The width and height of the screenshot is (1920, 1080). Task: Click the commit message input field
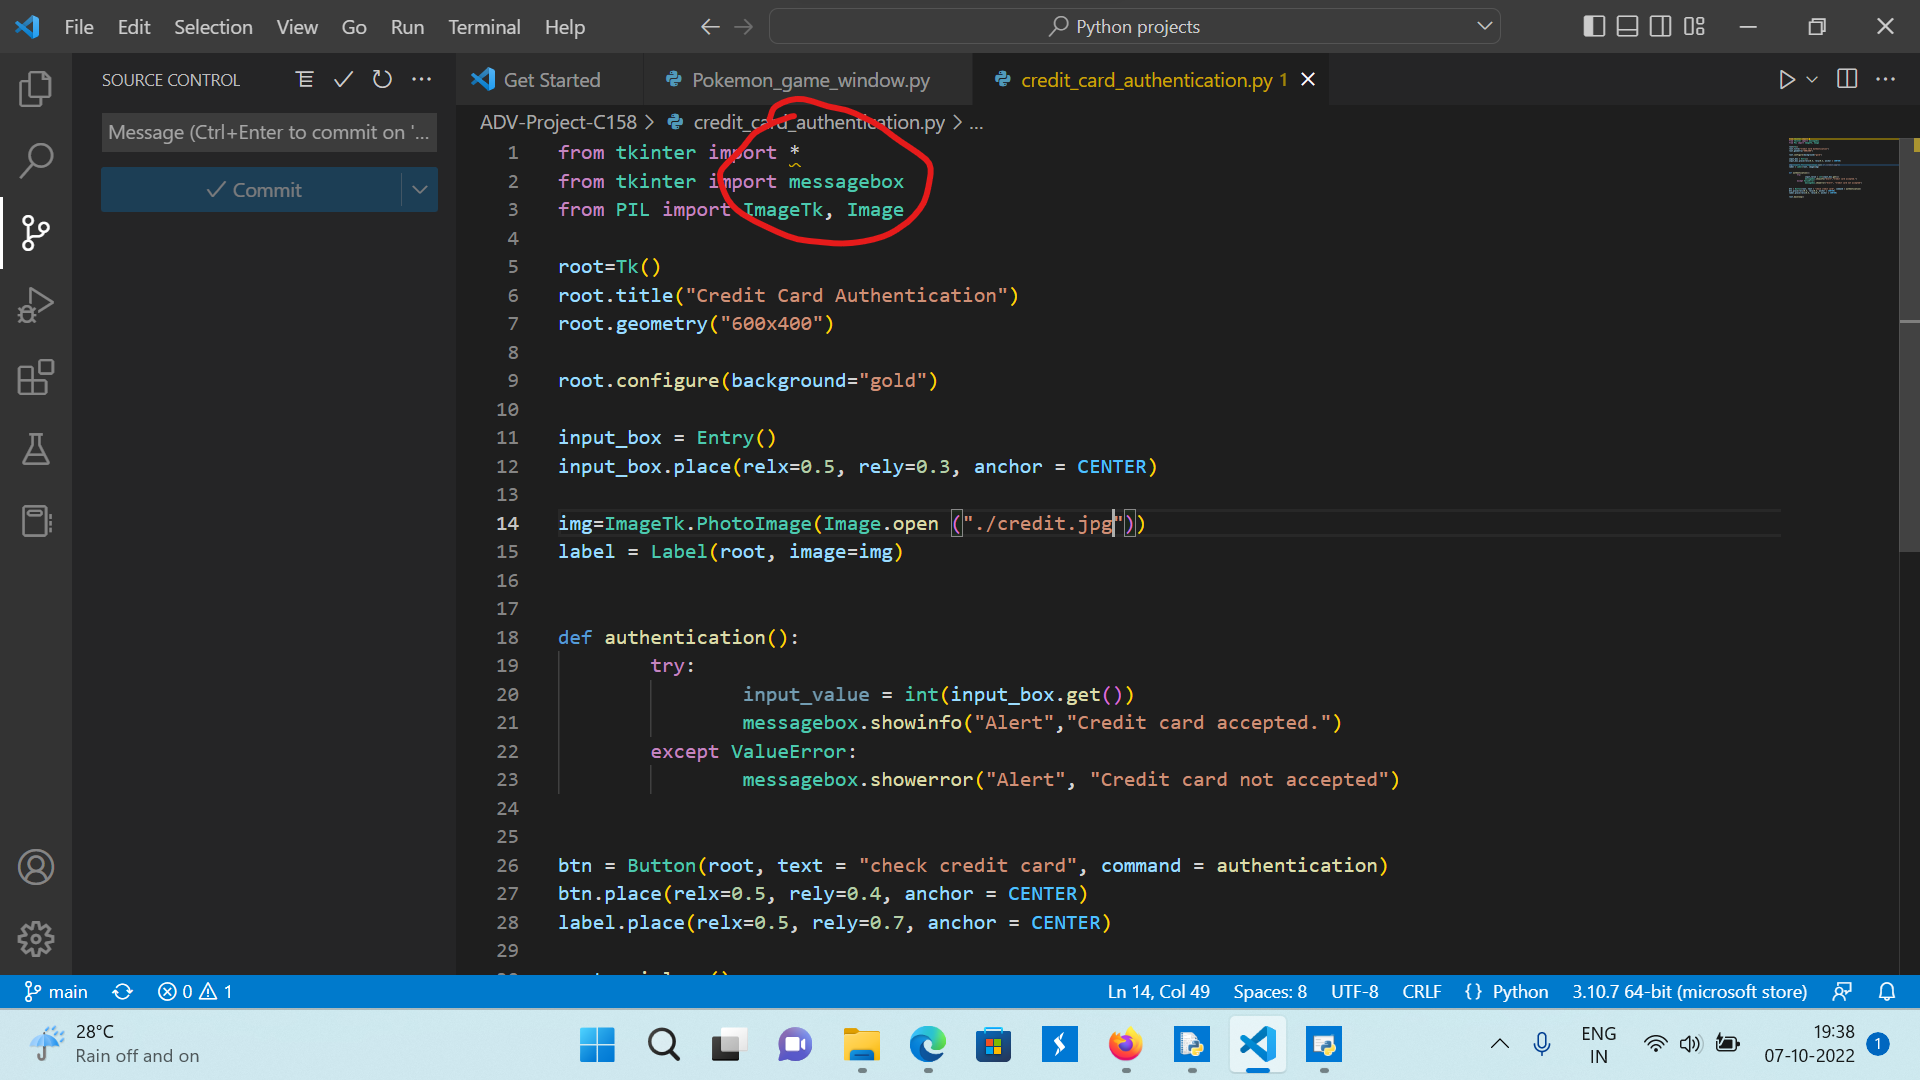pos(268,132)
